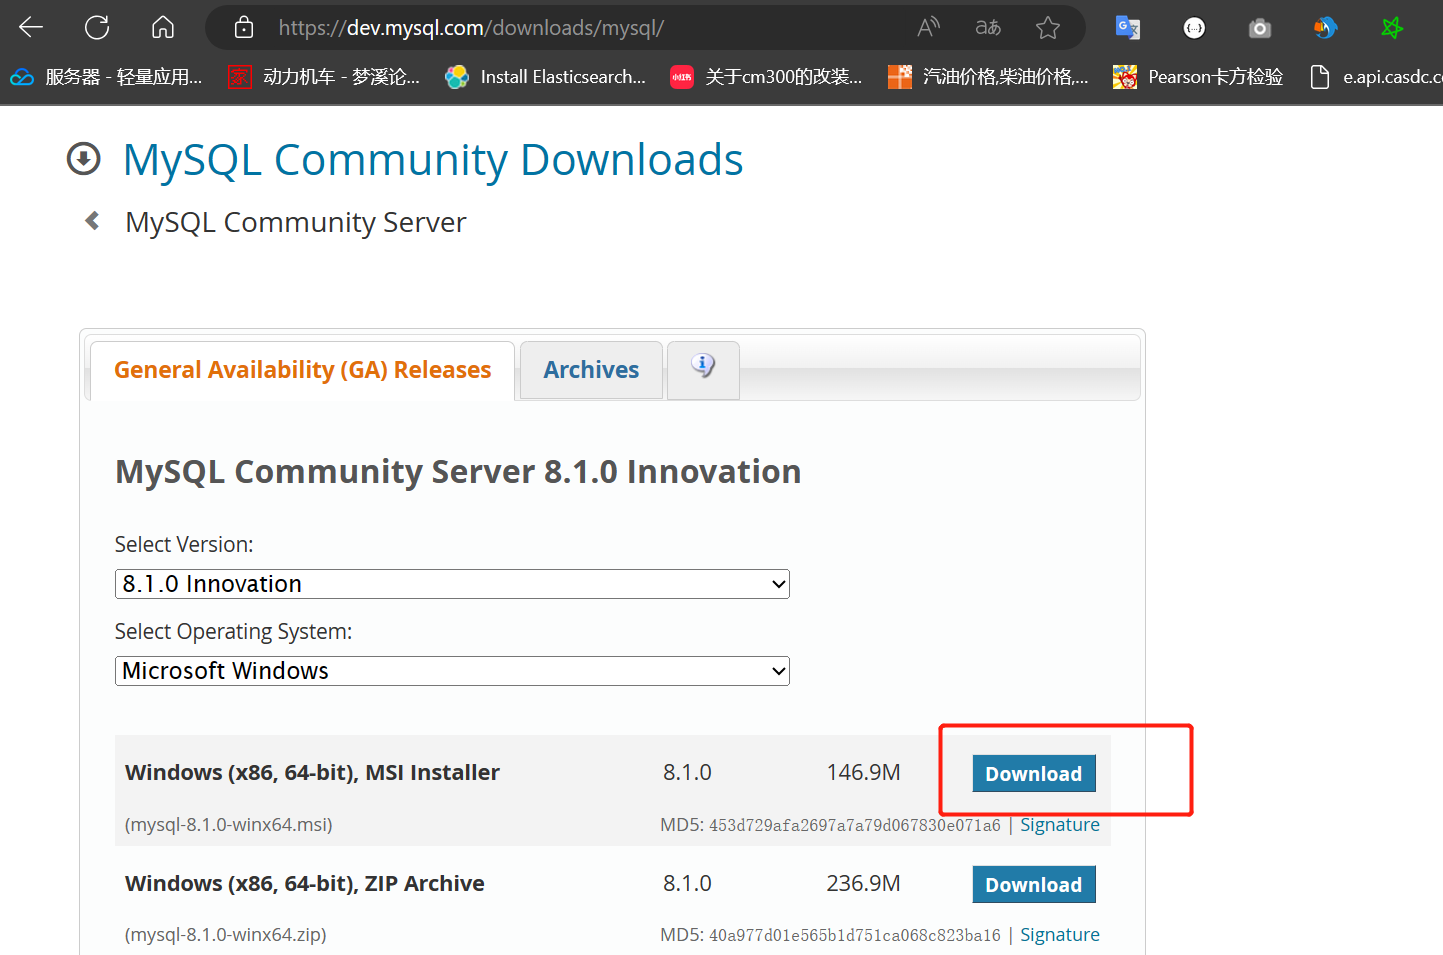
Task: Click the round download icon beside the page title
Action: coord(84,158)
